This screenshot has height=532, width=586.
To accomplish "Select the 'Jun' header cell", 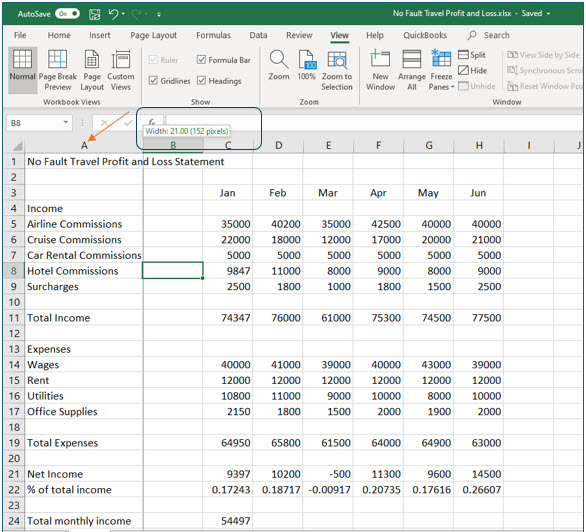I will point(478,193).
